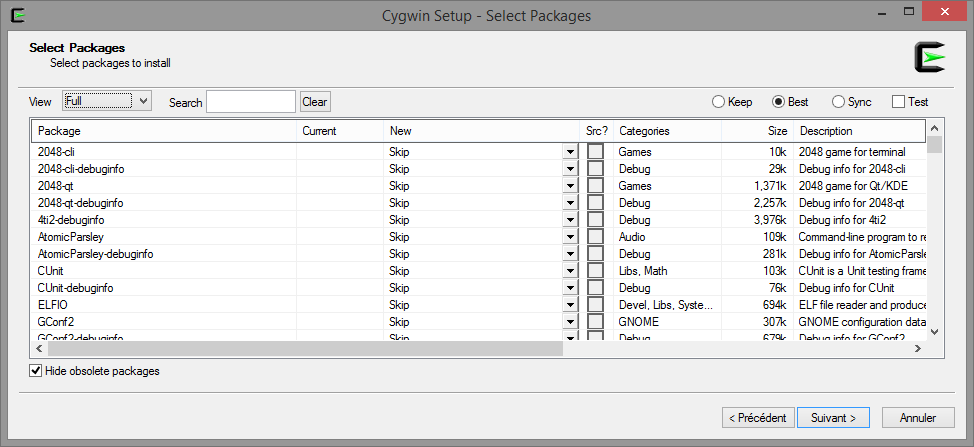This screenshot has width=974, height=447.
Task: Focus the Search input field
Action: (x=251, y=102)
